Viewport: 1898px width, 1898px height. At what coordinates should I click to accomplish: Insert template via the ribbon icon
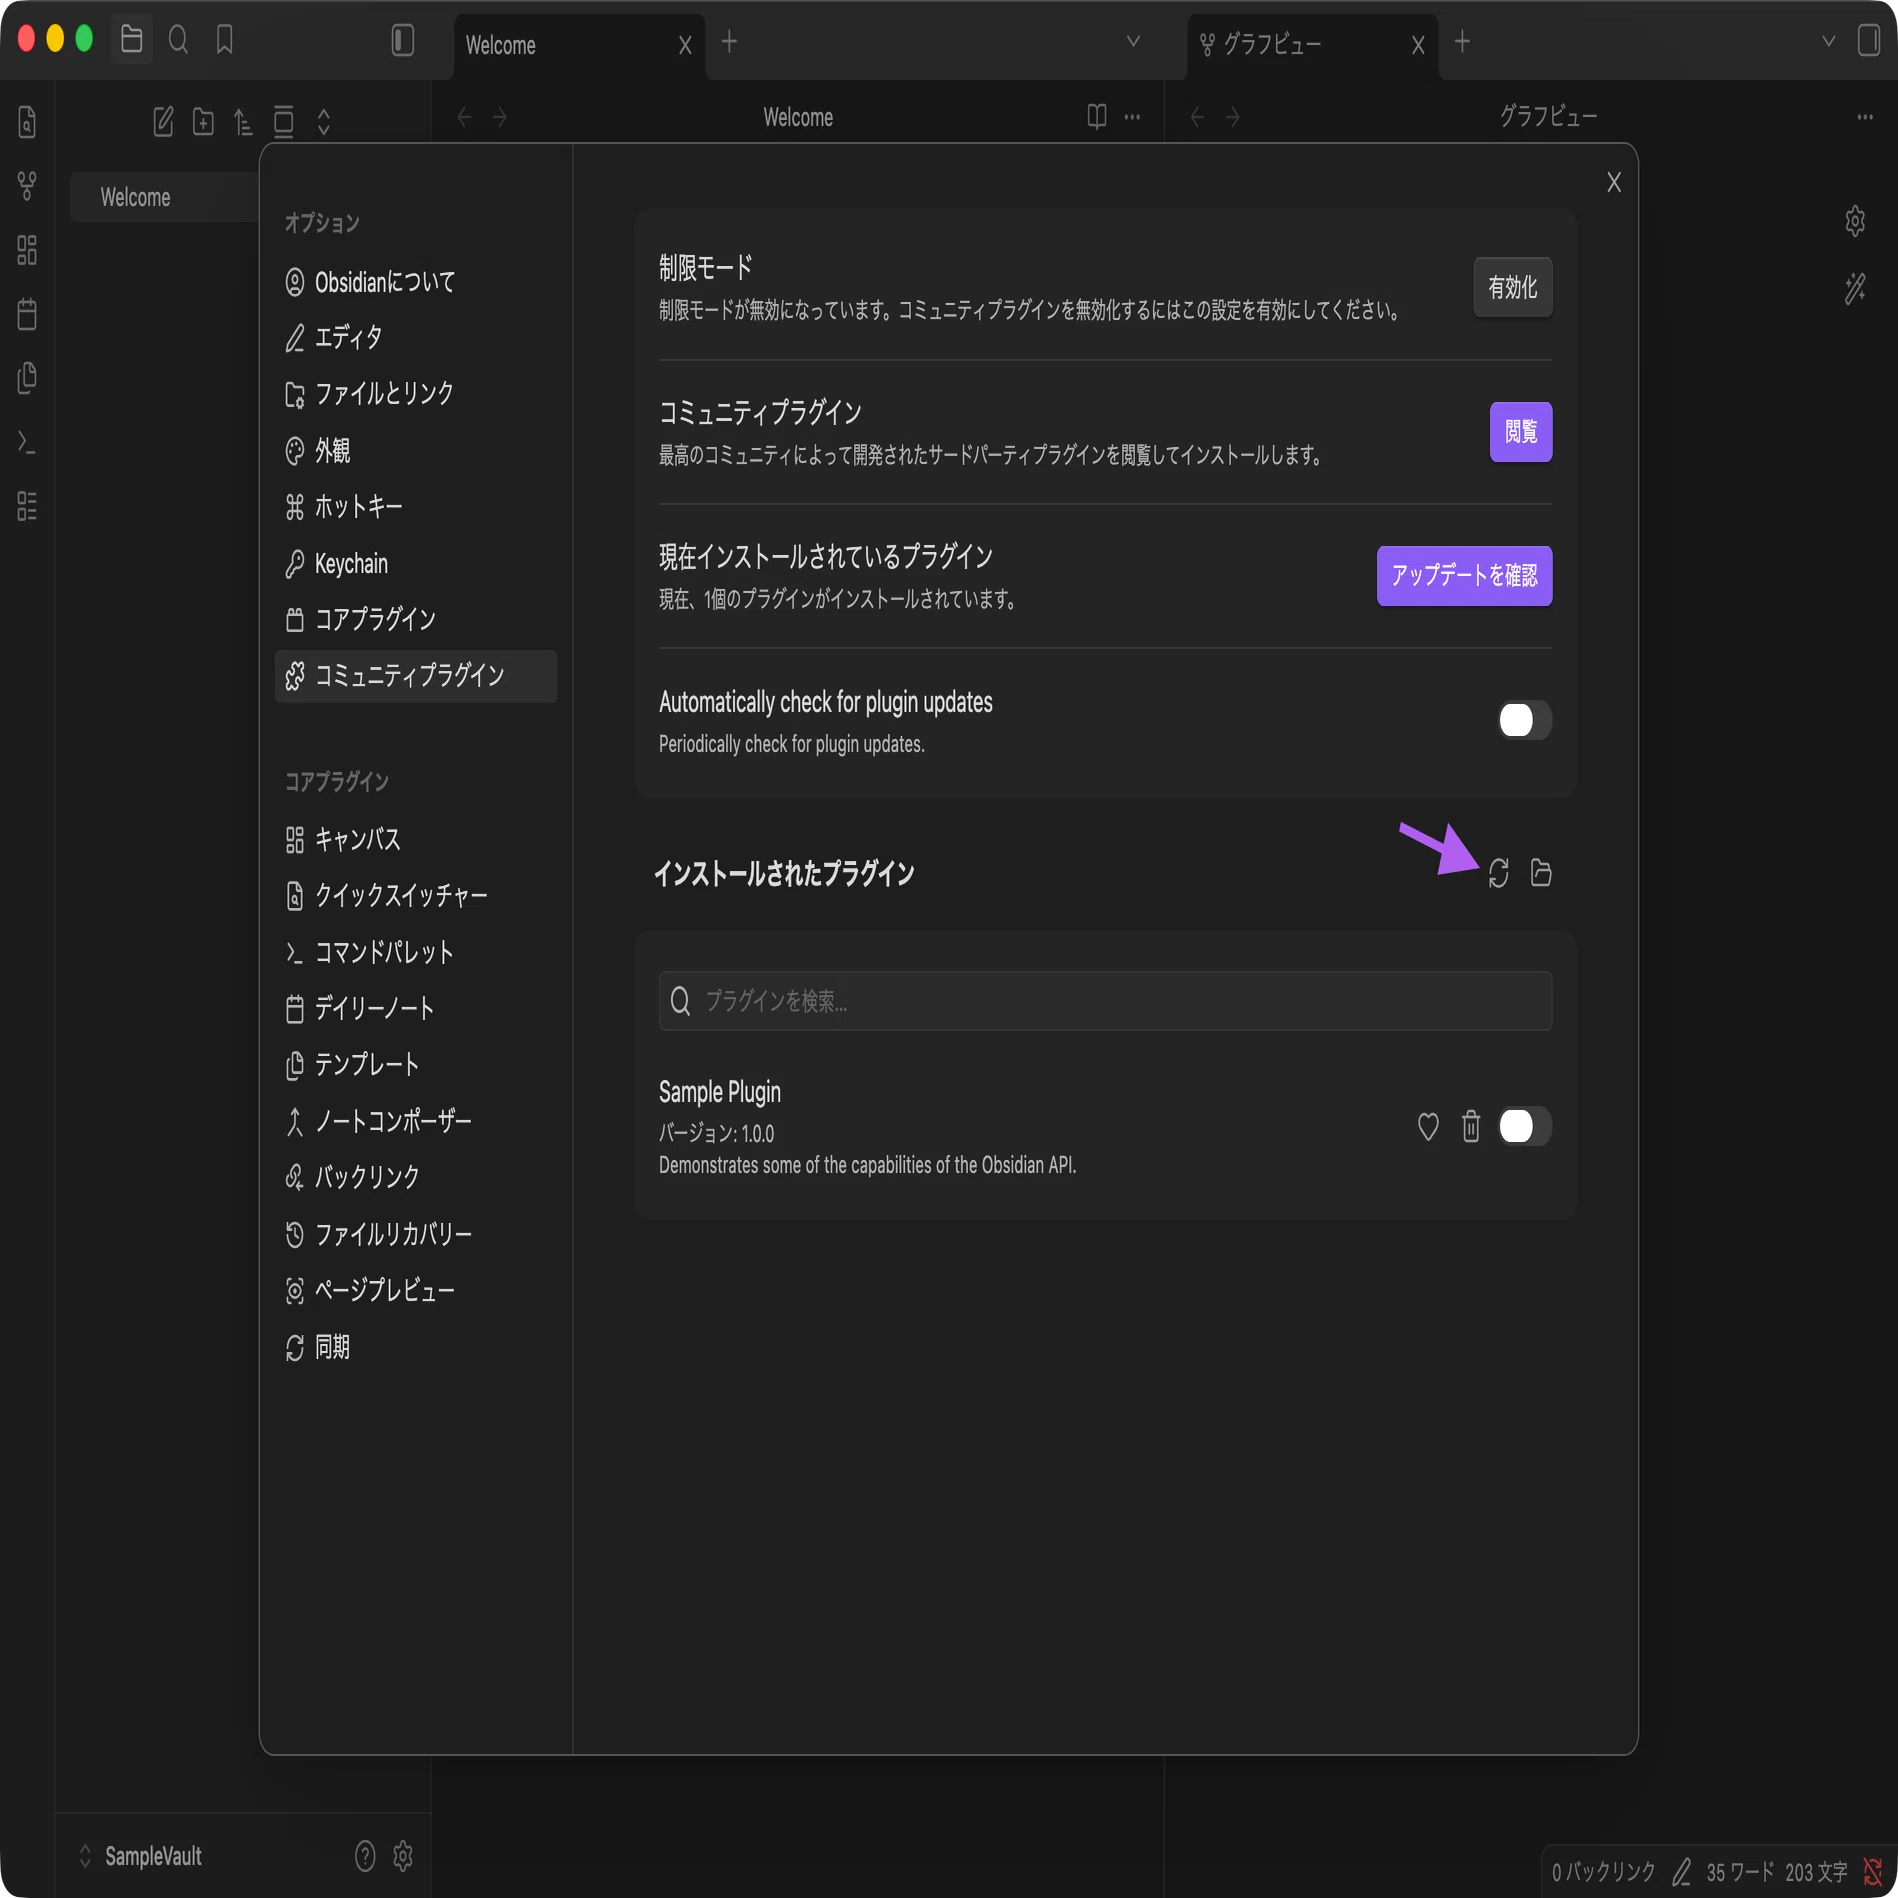(x=27, y=378)
